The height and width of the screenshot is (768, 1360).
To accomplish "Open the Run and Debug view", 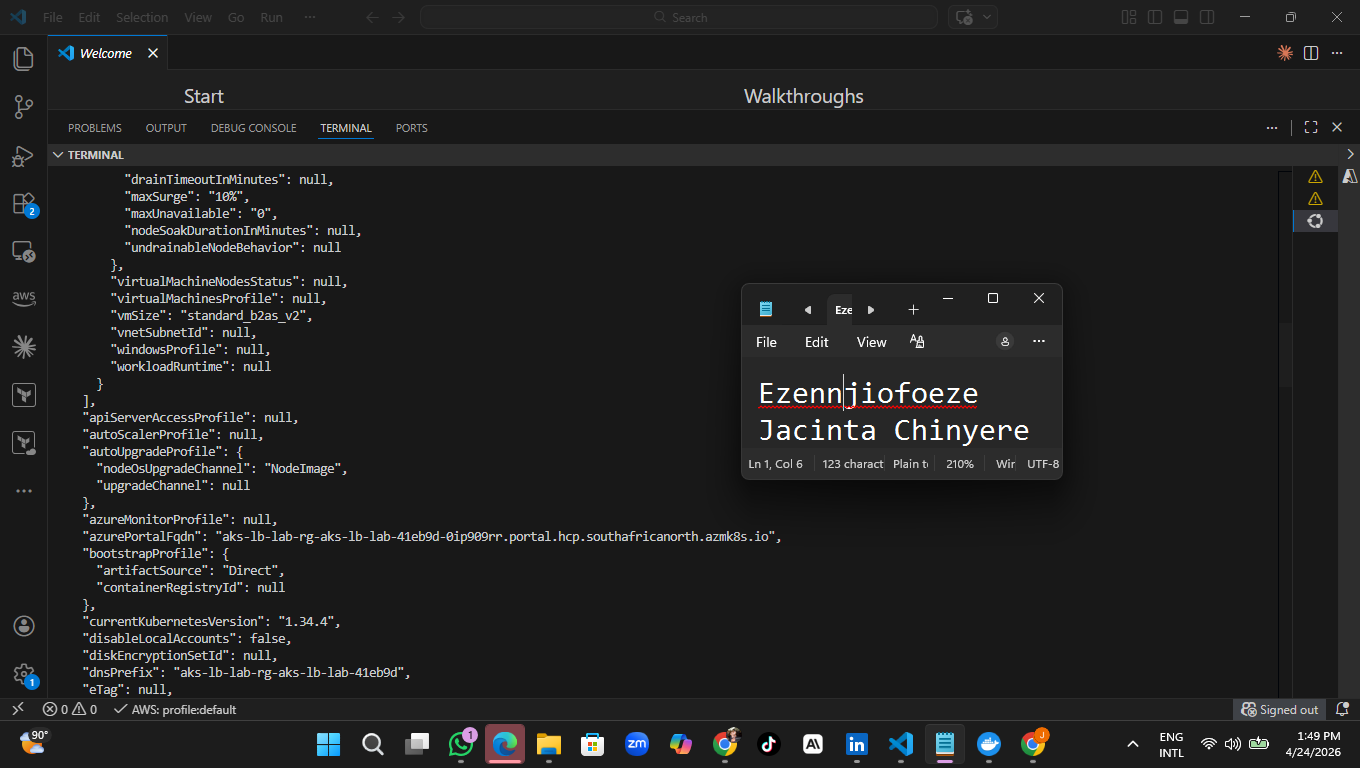I will pos(24,156).
